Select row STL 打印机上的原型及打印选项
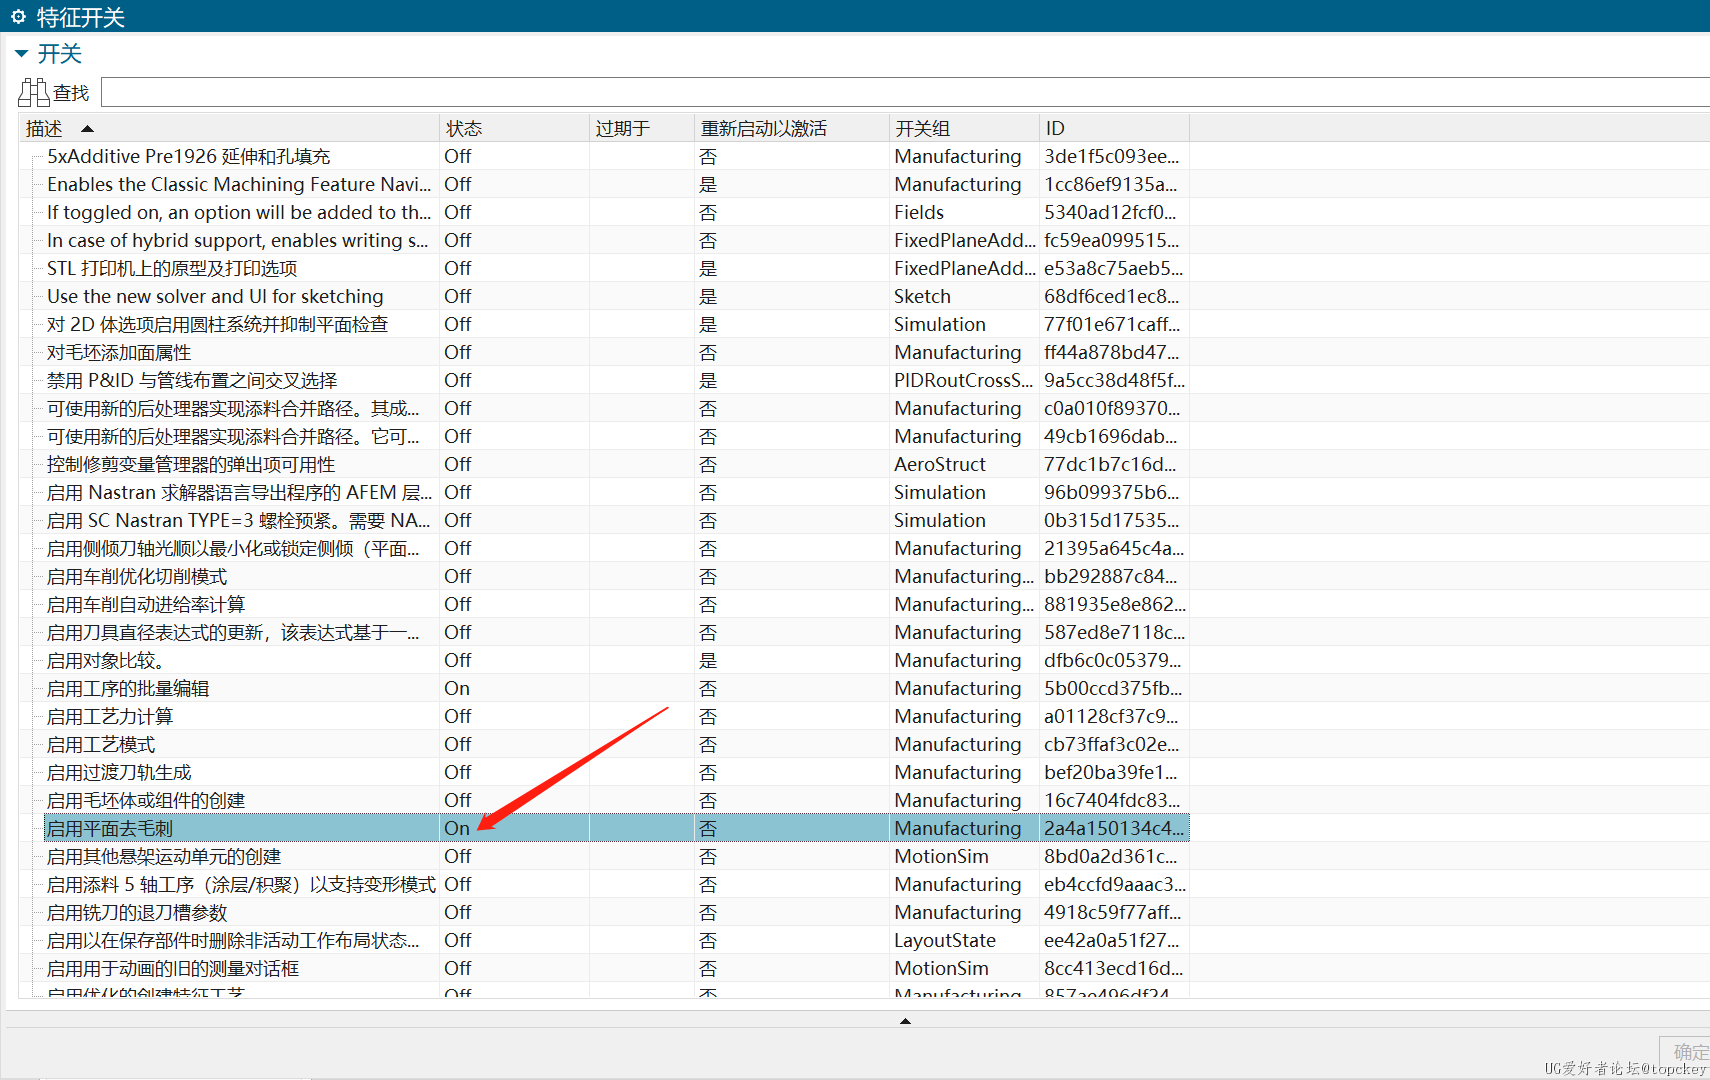 pyautogui.click(x=617, y=268)
